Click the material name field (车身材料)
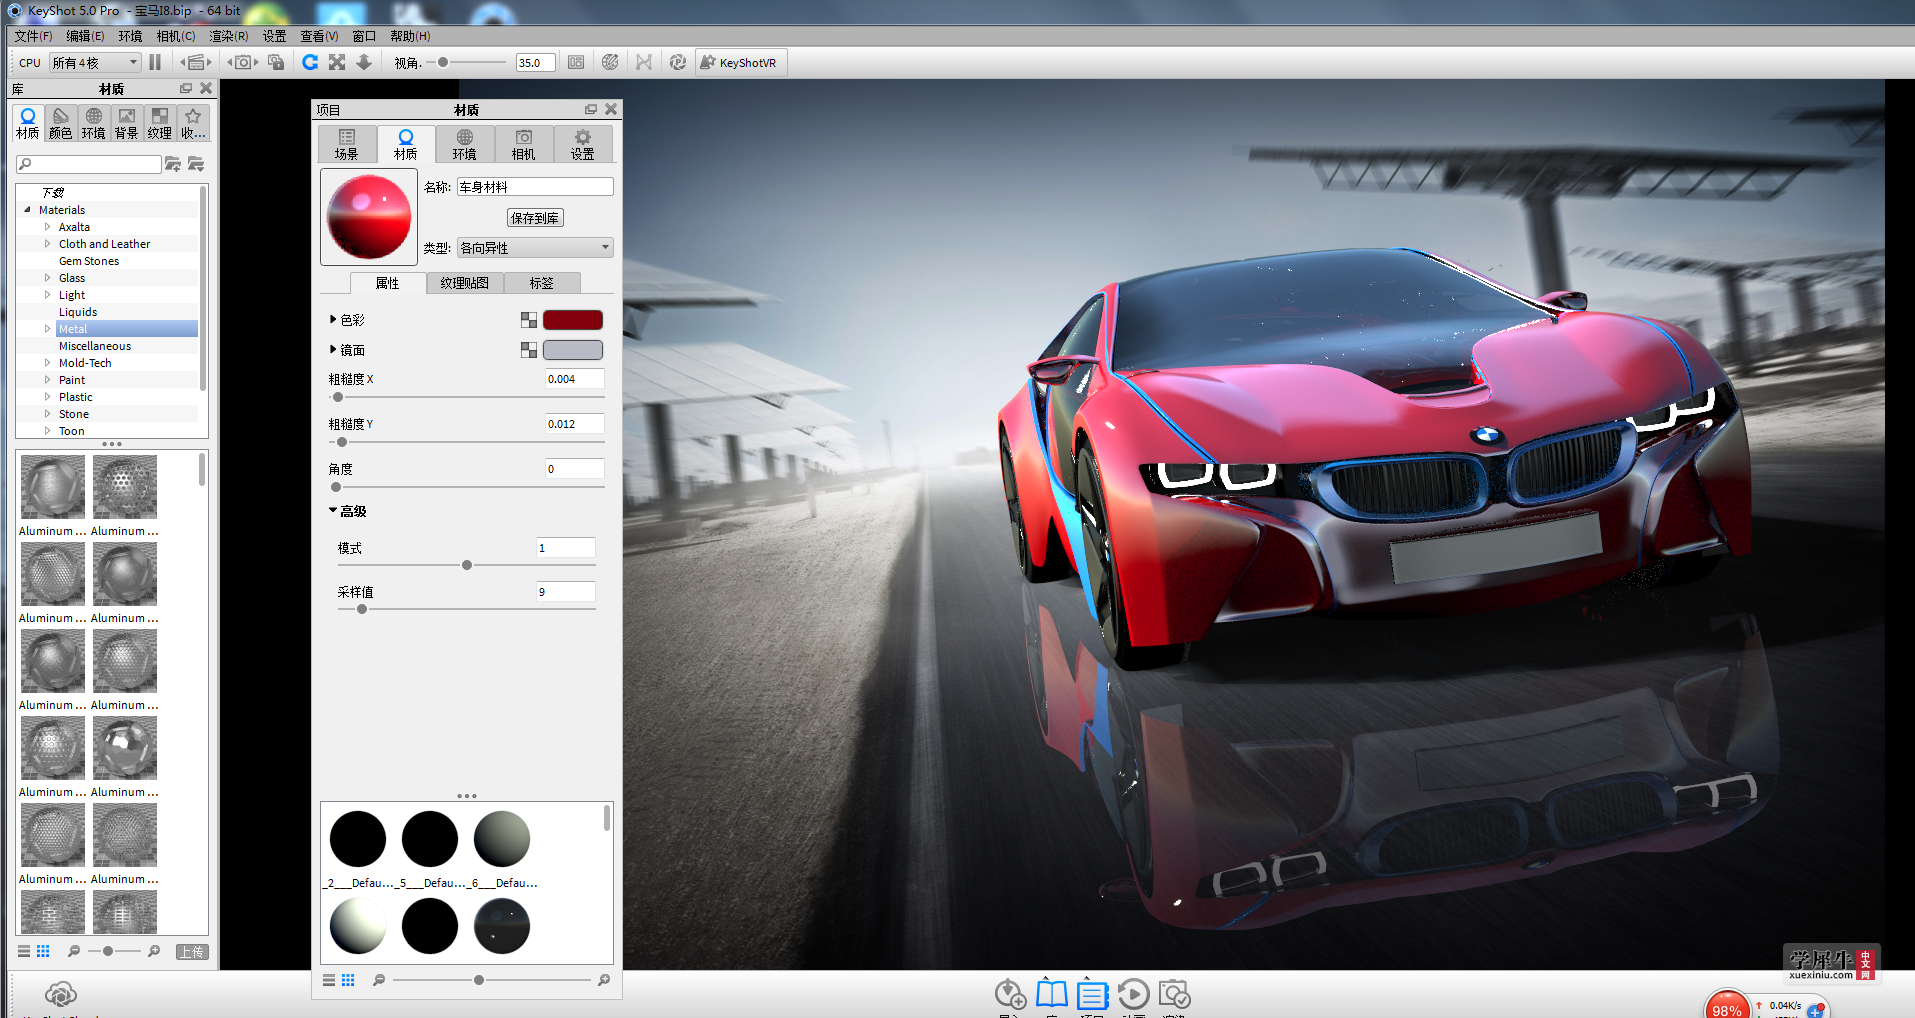1915x1018 pixels. click(535, 187)
